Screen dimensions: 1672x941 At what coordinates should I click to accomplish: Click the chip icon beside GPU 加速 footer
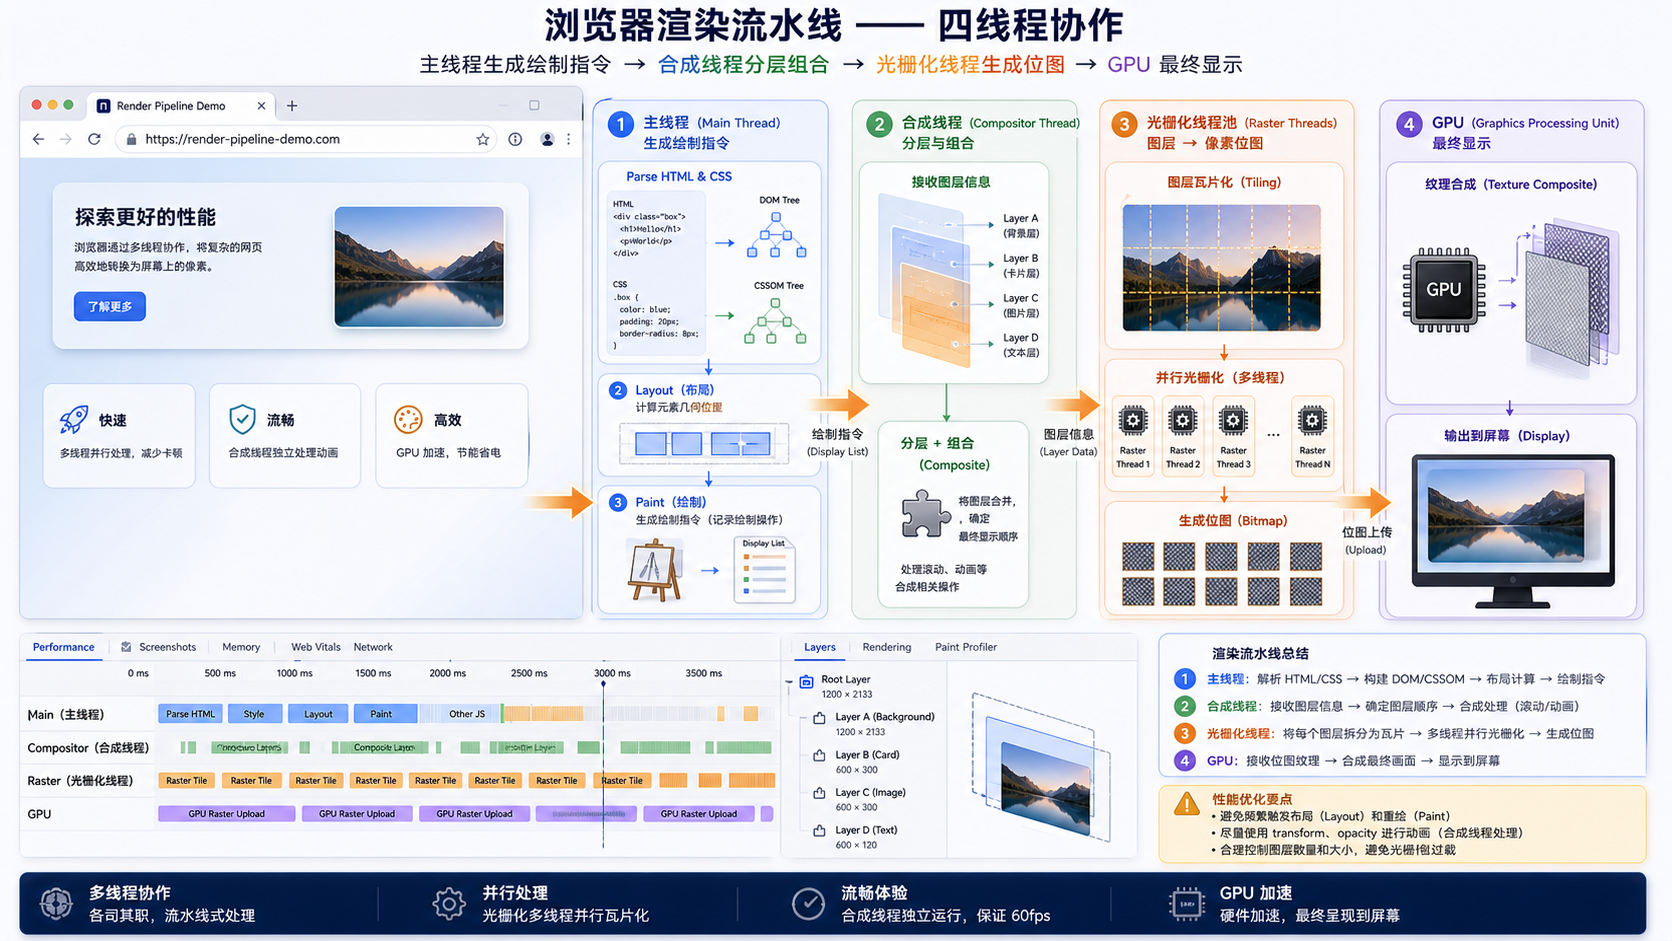click(x=1187, y=904)
